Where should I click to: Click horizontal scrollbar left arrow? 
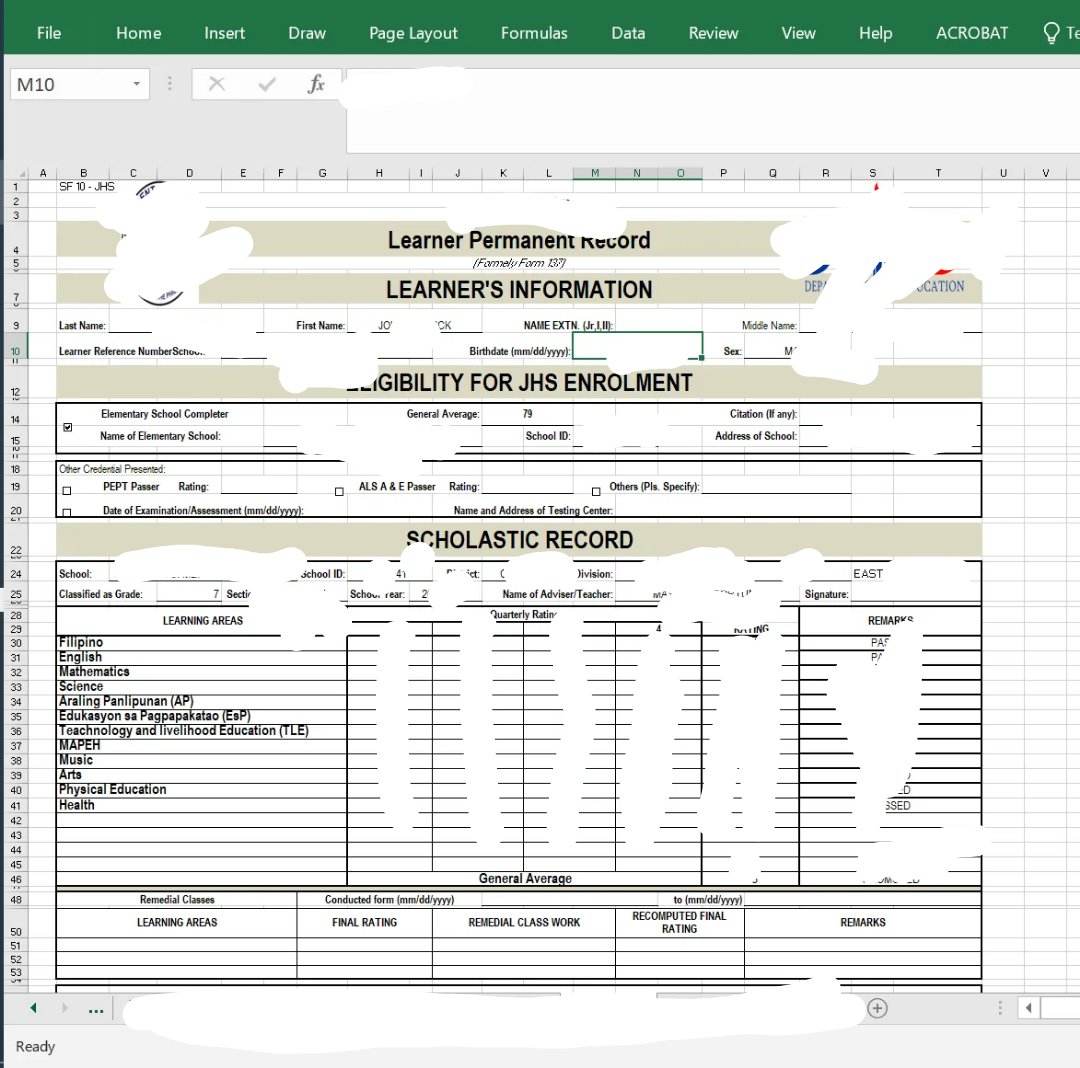[x=1028, y=1008]
